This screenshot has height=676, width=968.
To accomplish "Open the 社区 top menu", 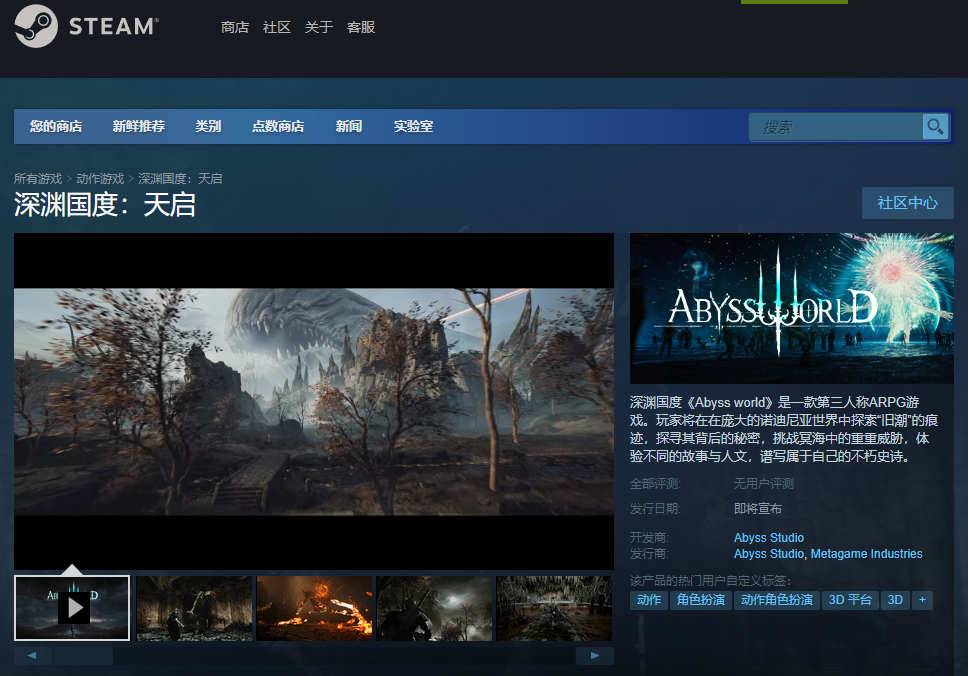I will [x=277, y=27].
